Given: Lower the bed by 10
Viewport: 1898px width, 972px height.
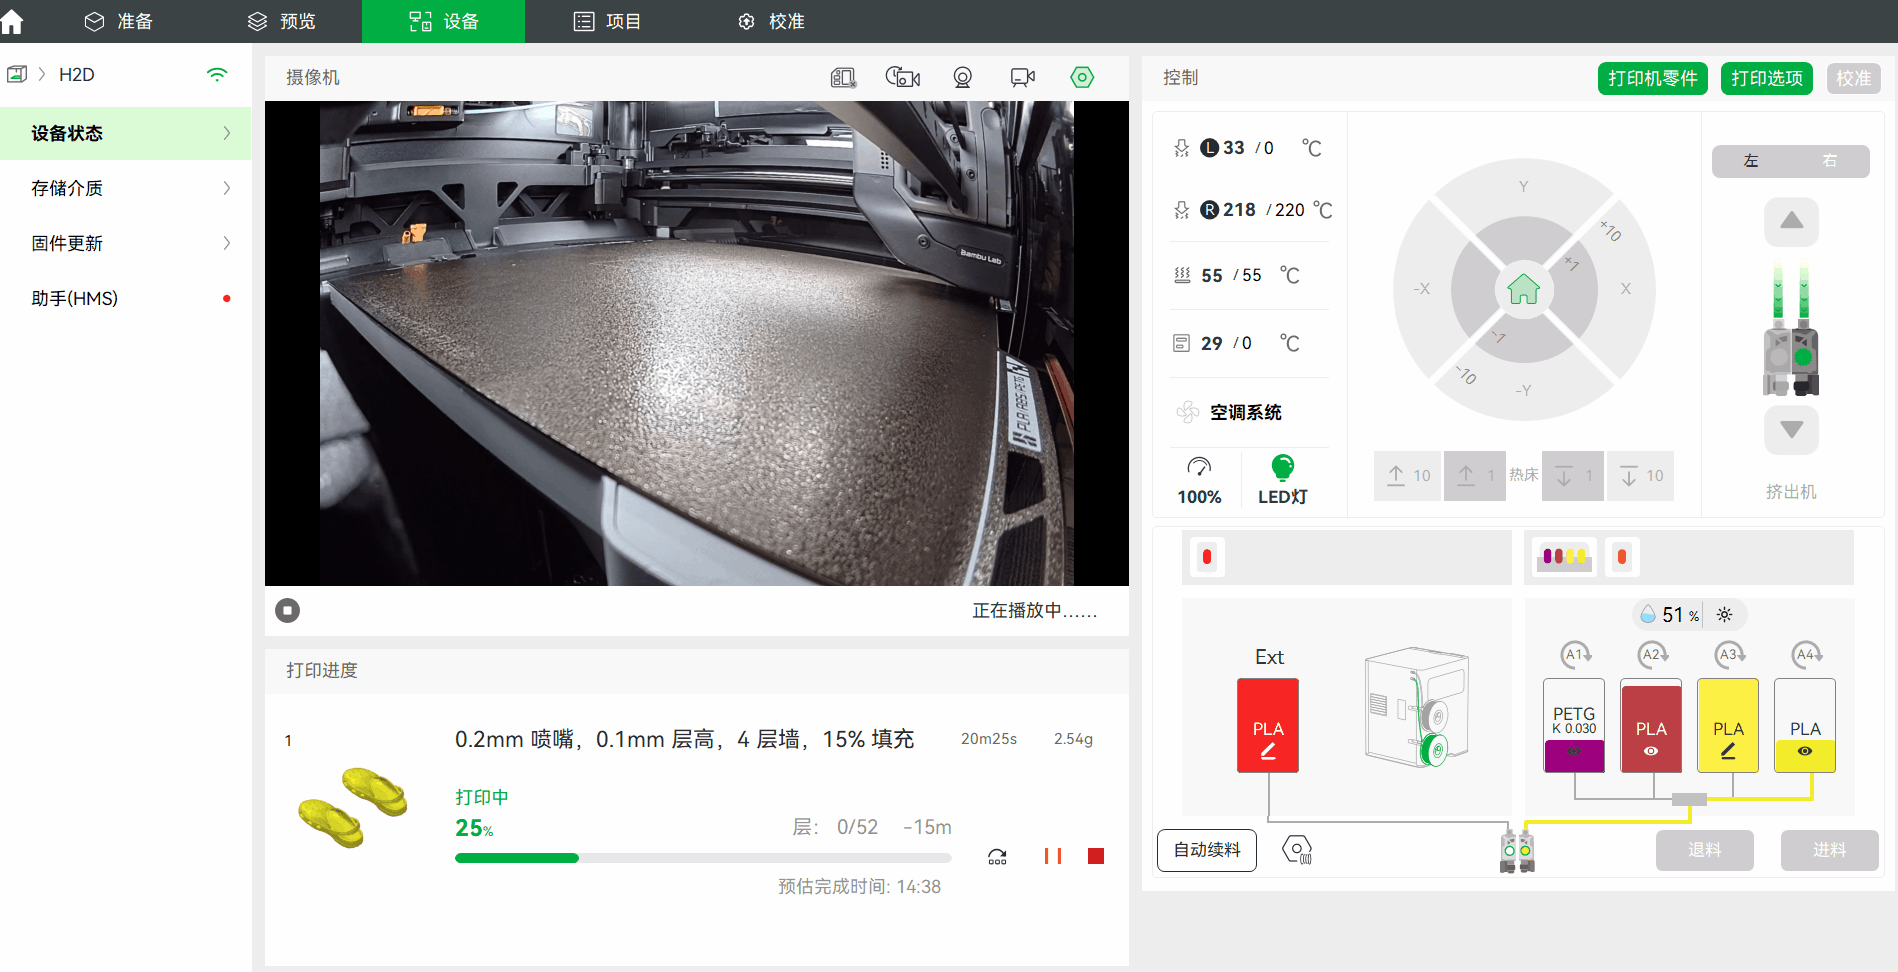Looking at the screenshot, I should (x=1640, y=476).
